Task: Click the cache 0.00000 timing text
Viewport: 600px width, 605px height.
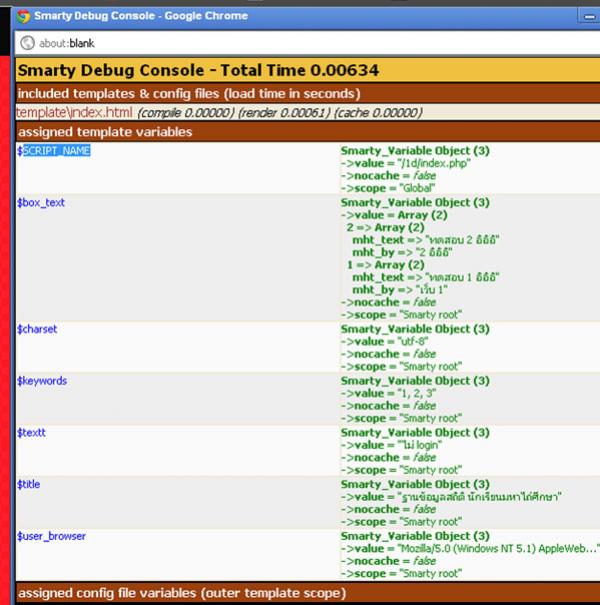Action: coord(378,113)
